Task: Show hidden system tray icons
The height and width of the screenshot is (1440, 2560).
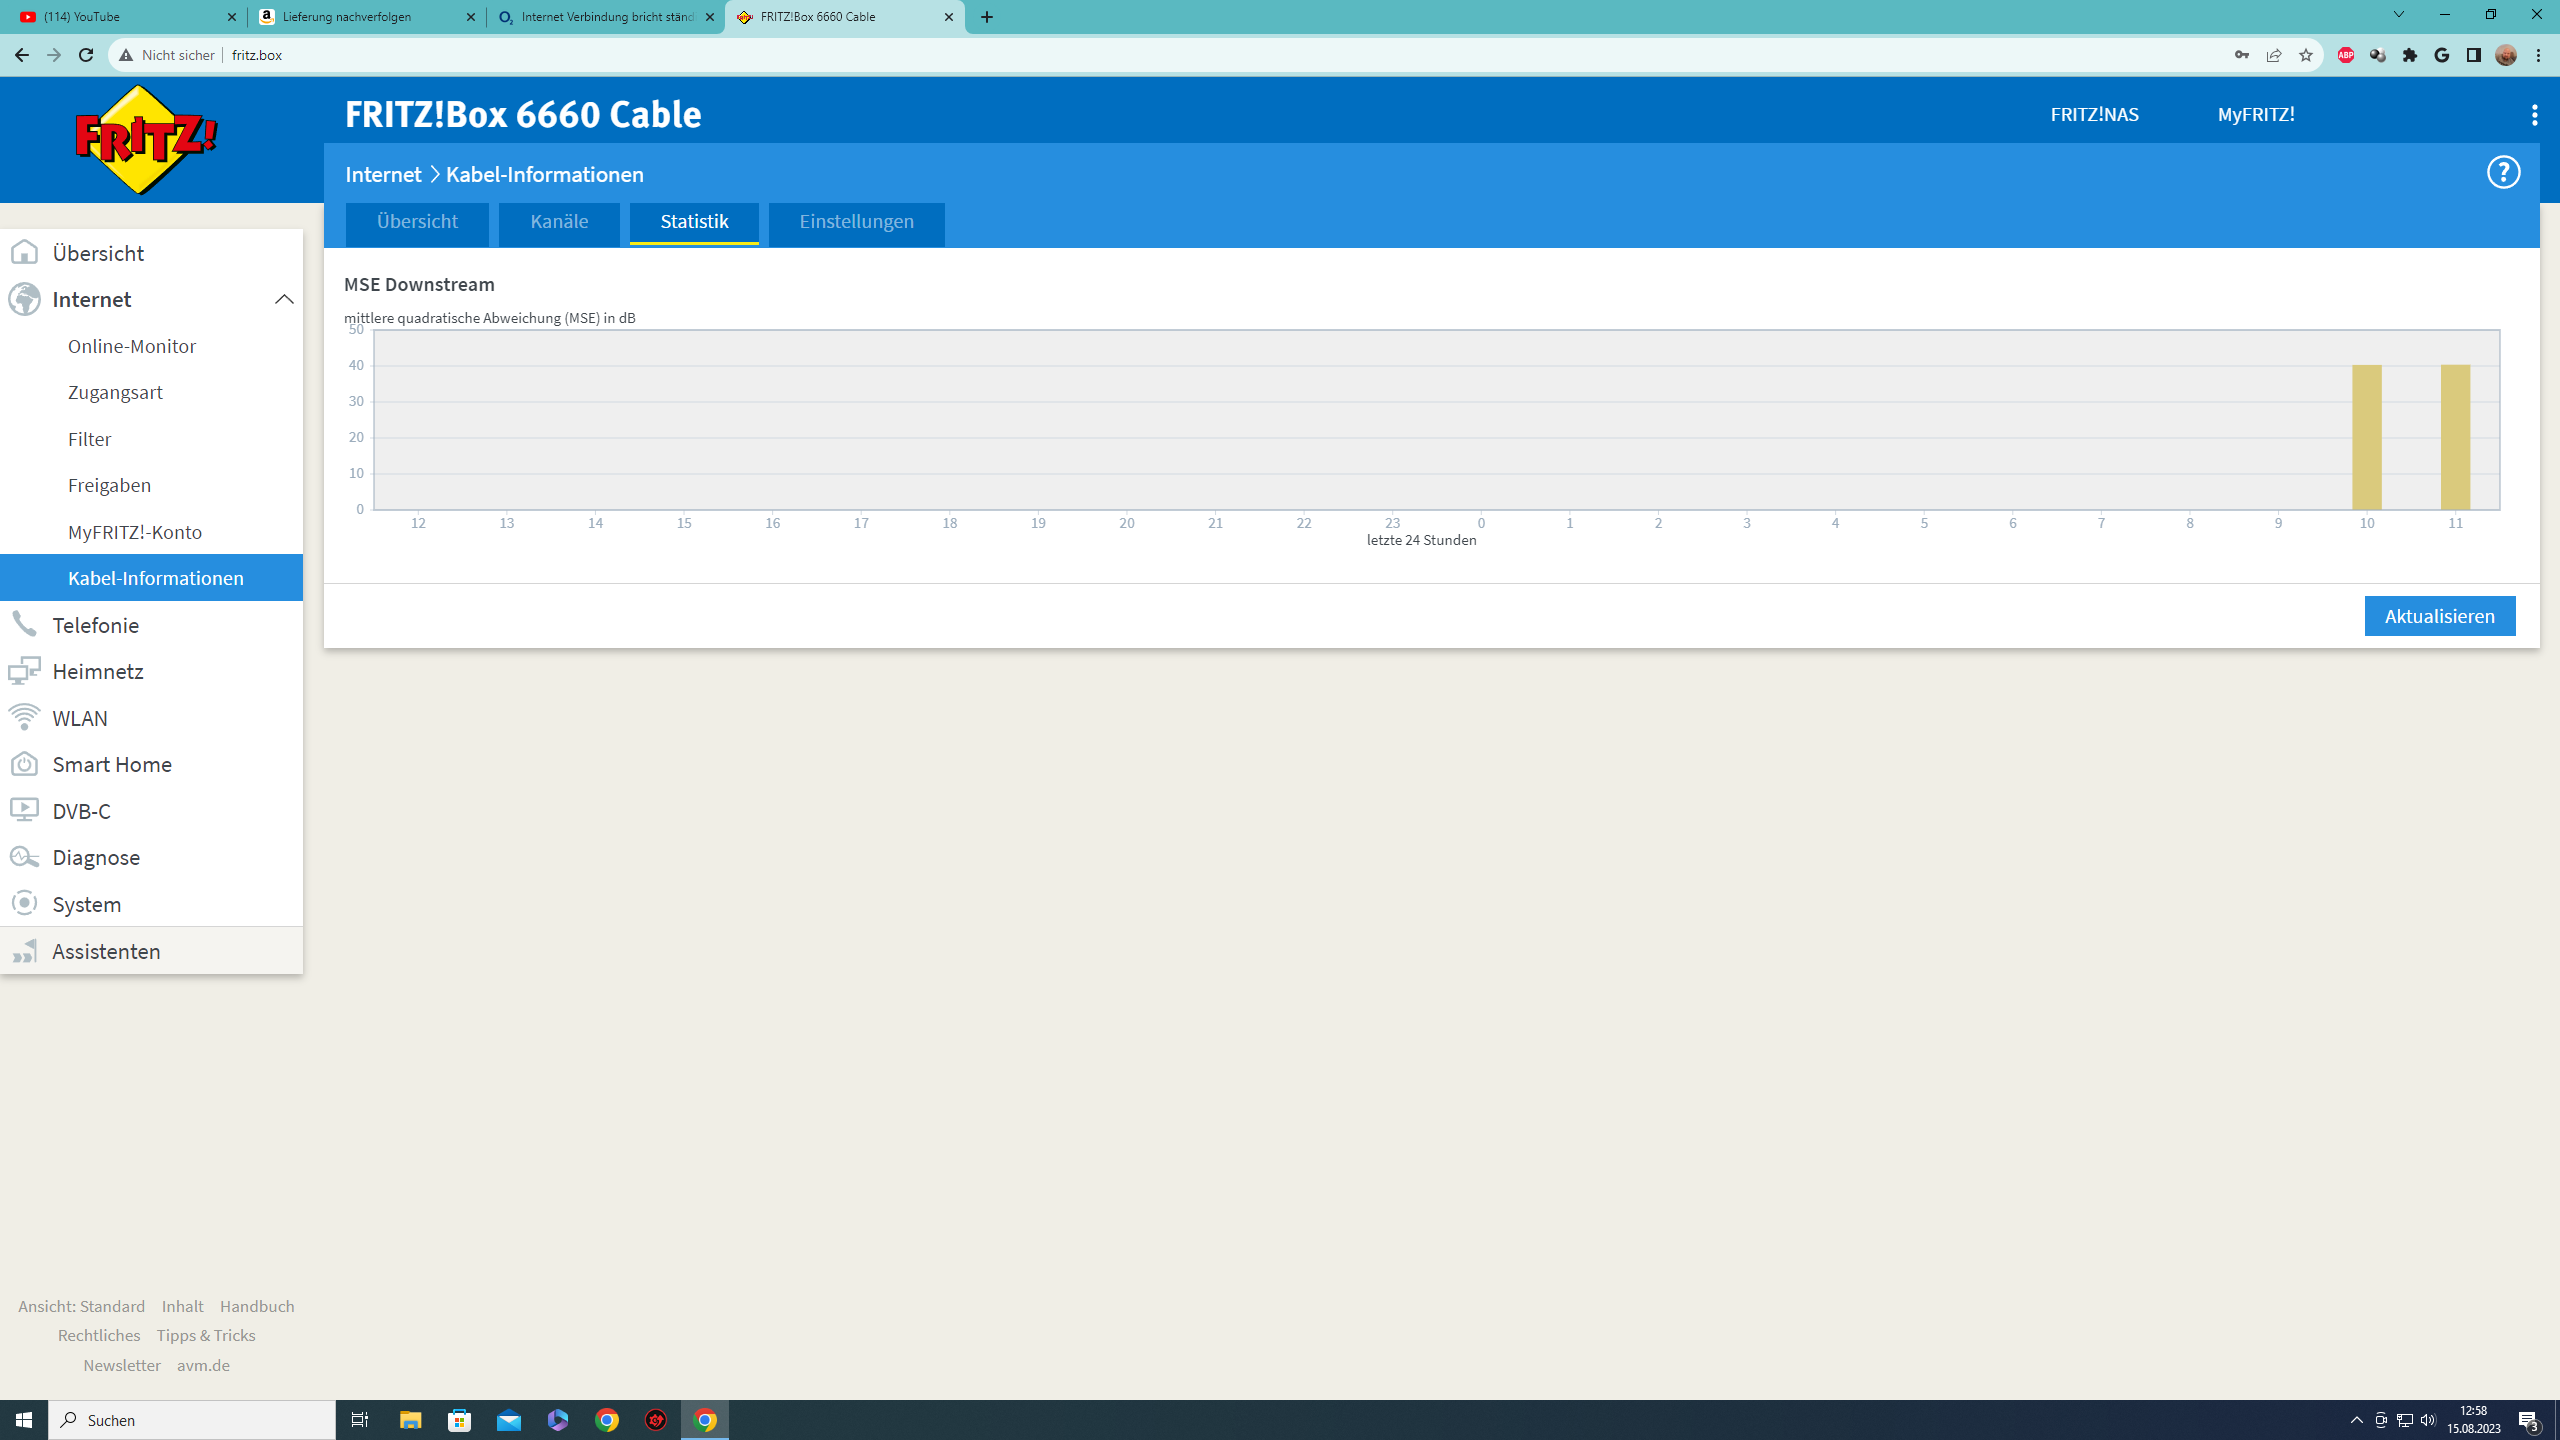Action: pos(2356,1420)
